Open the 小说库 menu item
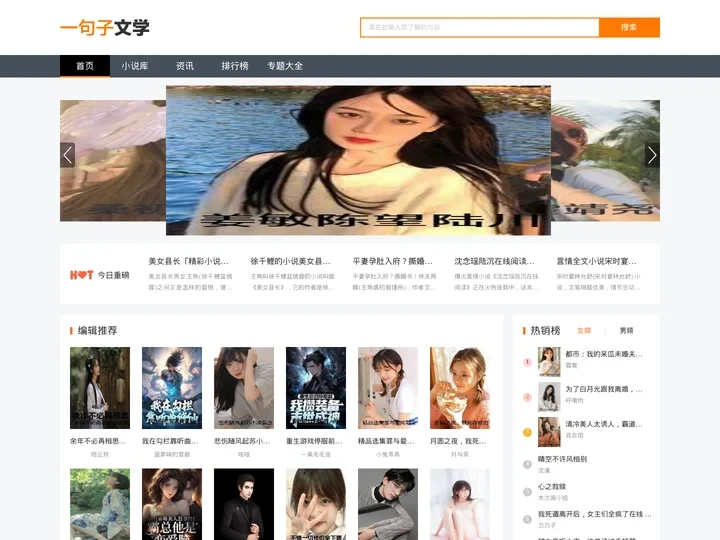The width and height of the screenshot is (720, 540). (135, 66)
